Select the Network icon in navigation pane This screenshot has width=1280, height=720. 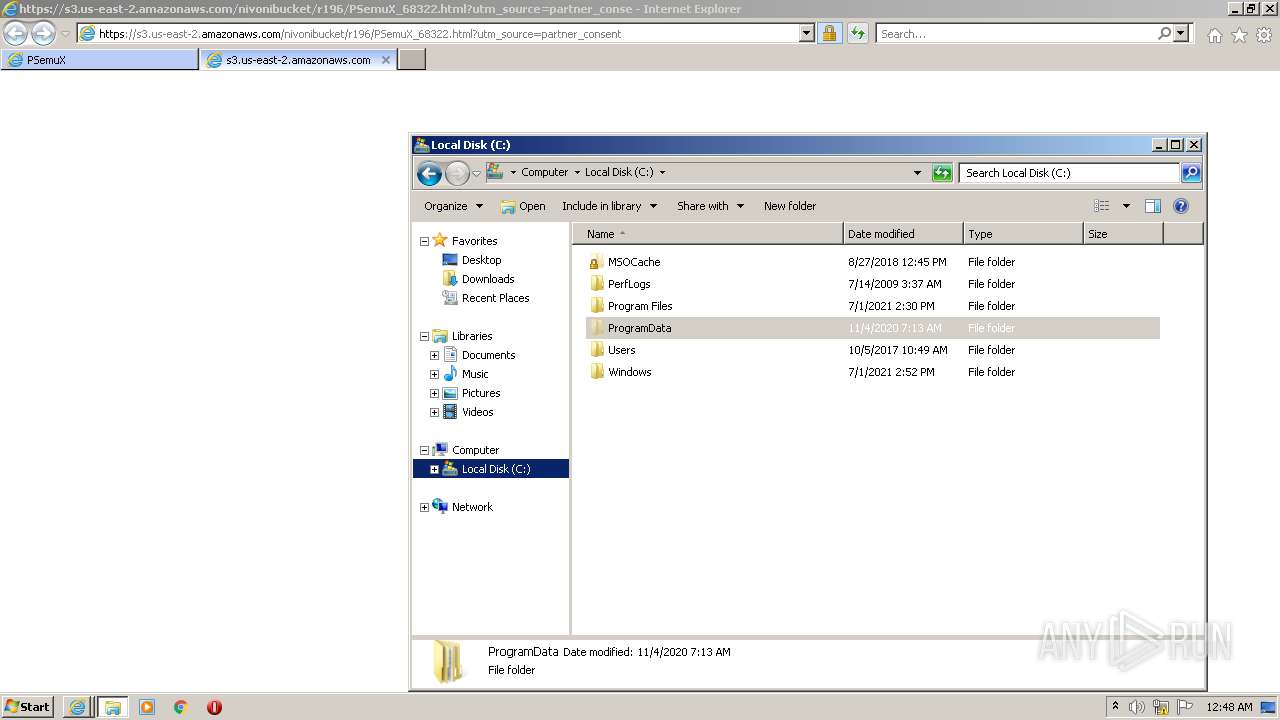[440, 507]
